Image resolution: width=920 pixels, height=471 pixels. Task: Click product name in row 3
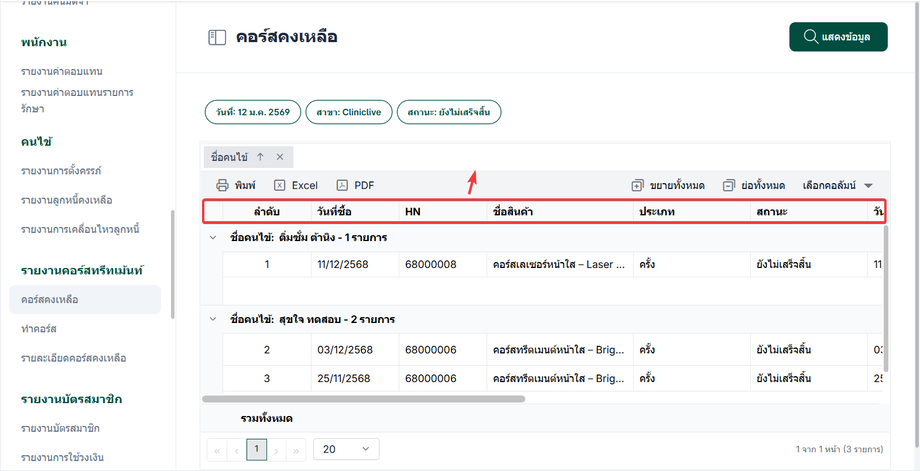(560, 379)
